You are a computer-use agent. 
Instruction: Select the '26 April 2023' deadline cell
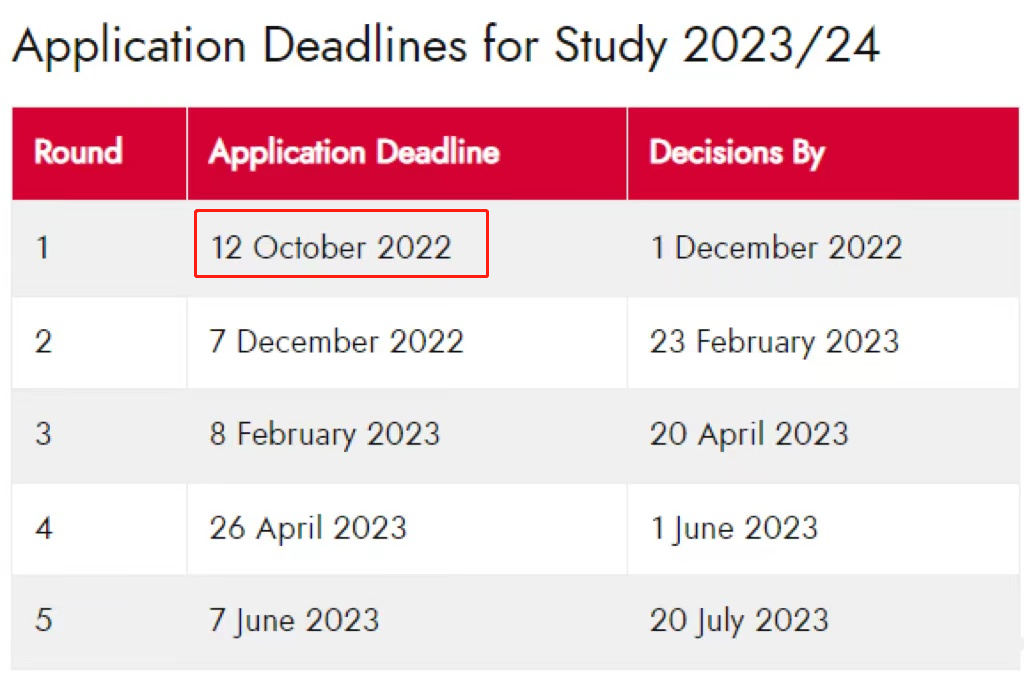[x=308, y=527]
